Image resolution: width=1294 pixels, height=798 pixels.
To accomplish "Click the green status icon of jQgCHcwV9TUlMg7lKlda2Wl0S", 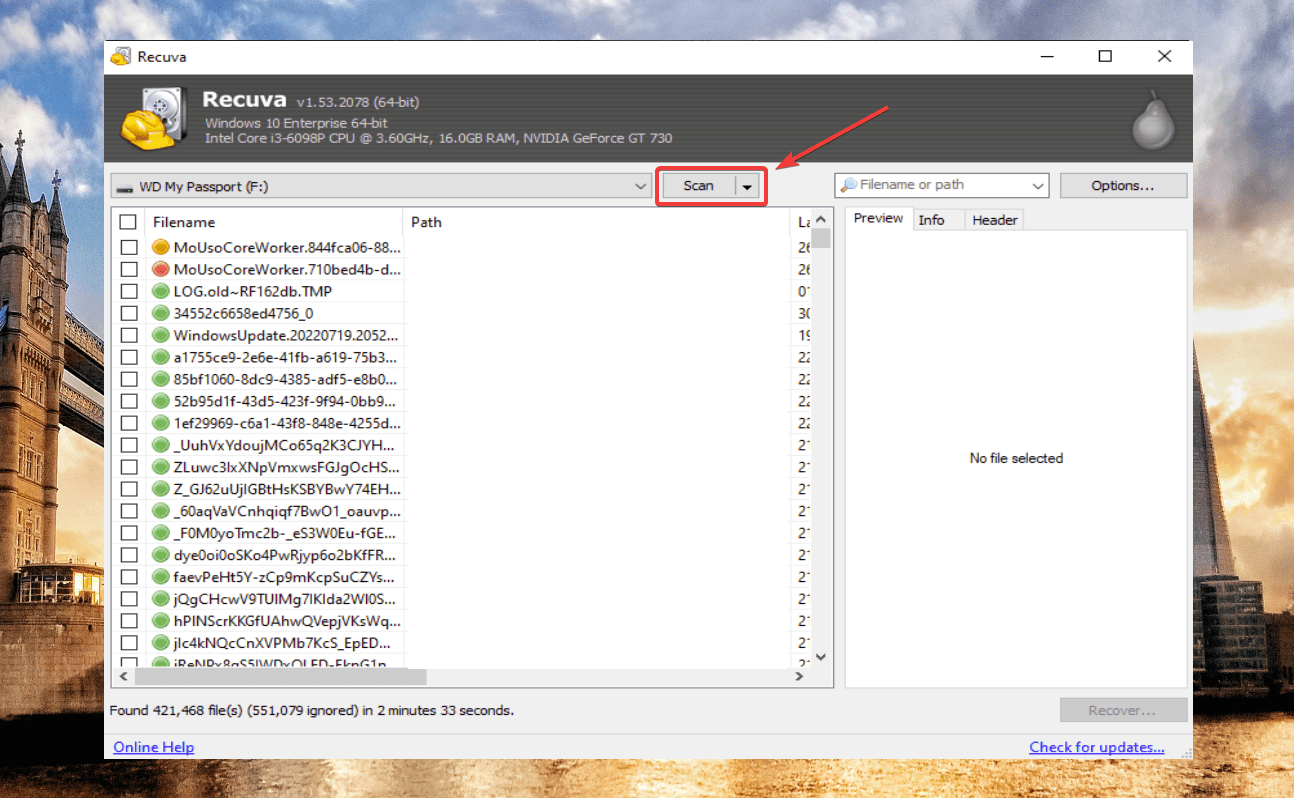I will (x=160, y=599).
